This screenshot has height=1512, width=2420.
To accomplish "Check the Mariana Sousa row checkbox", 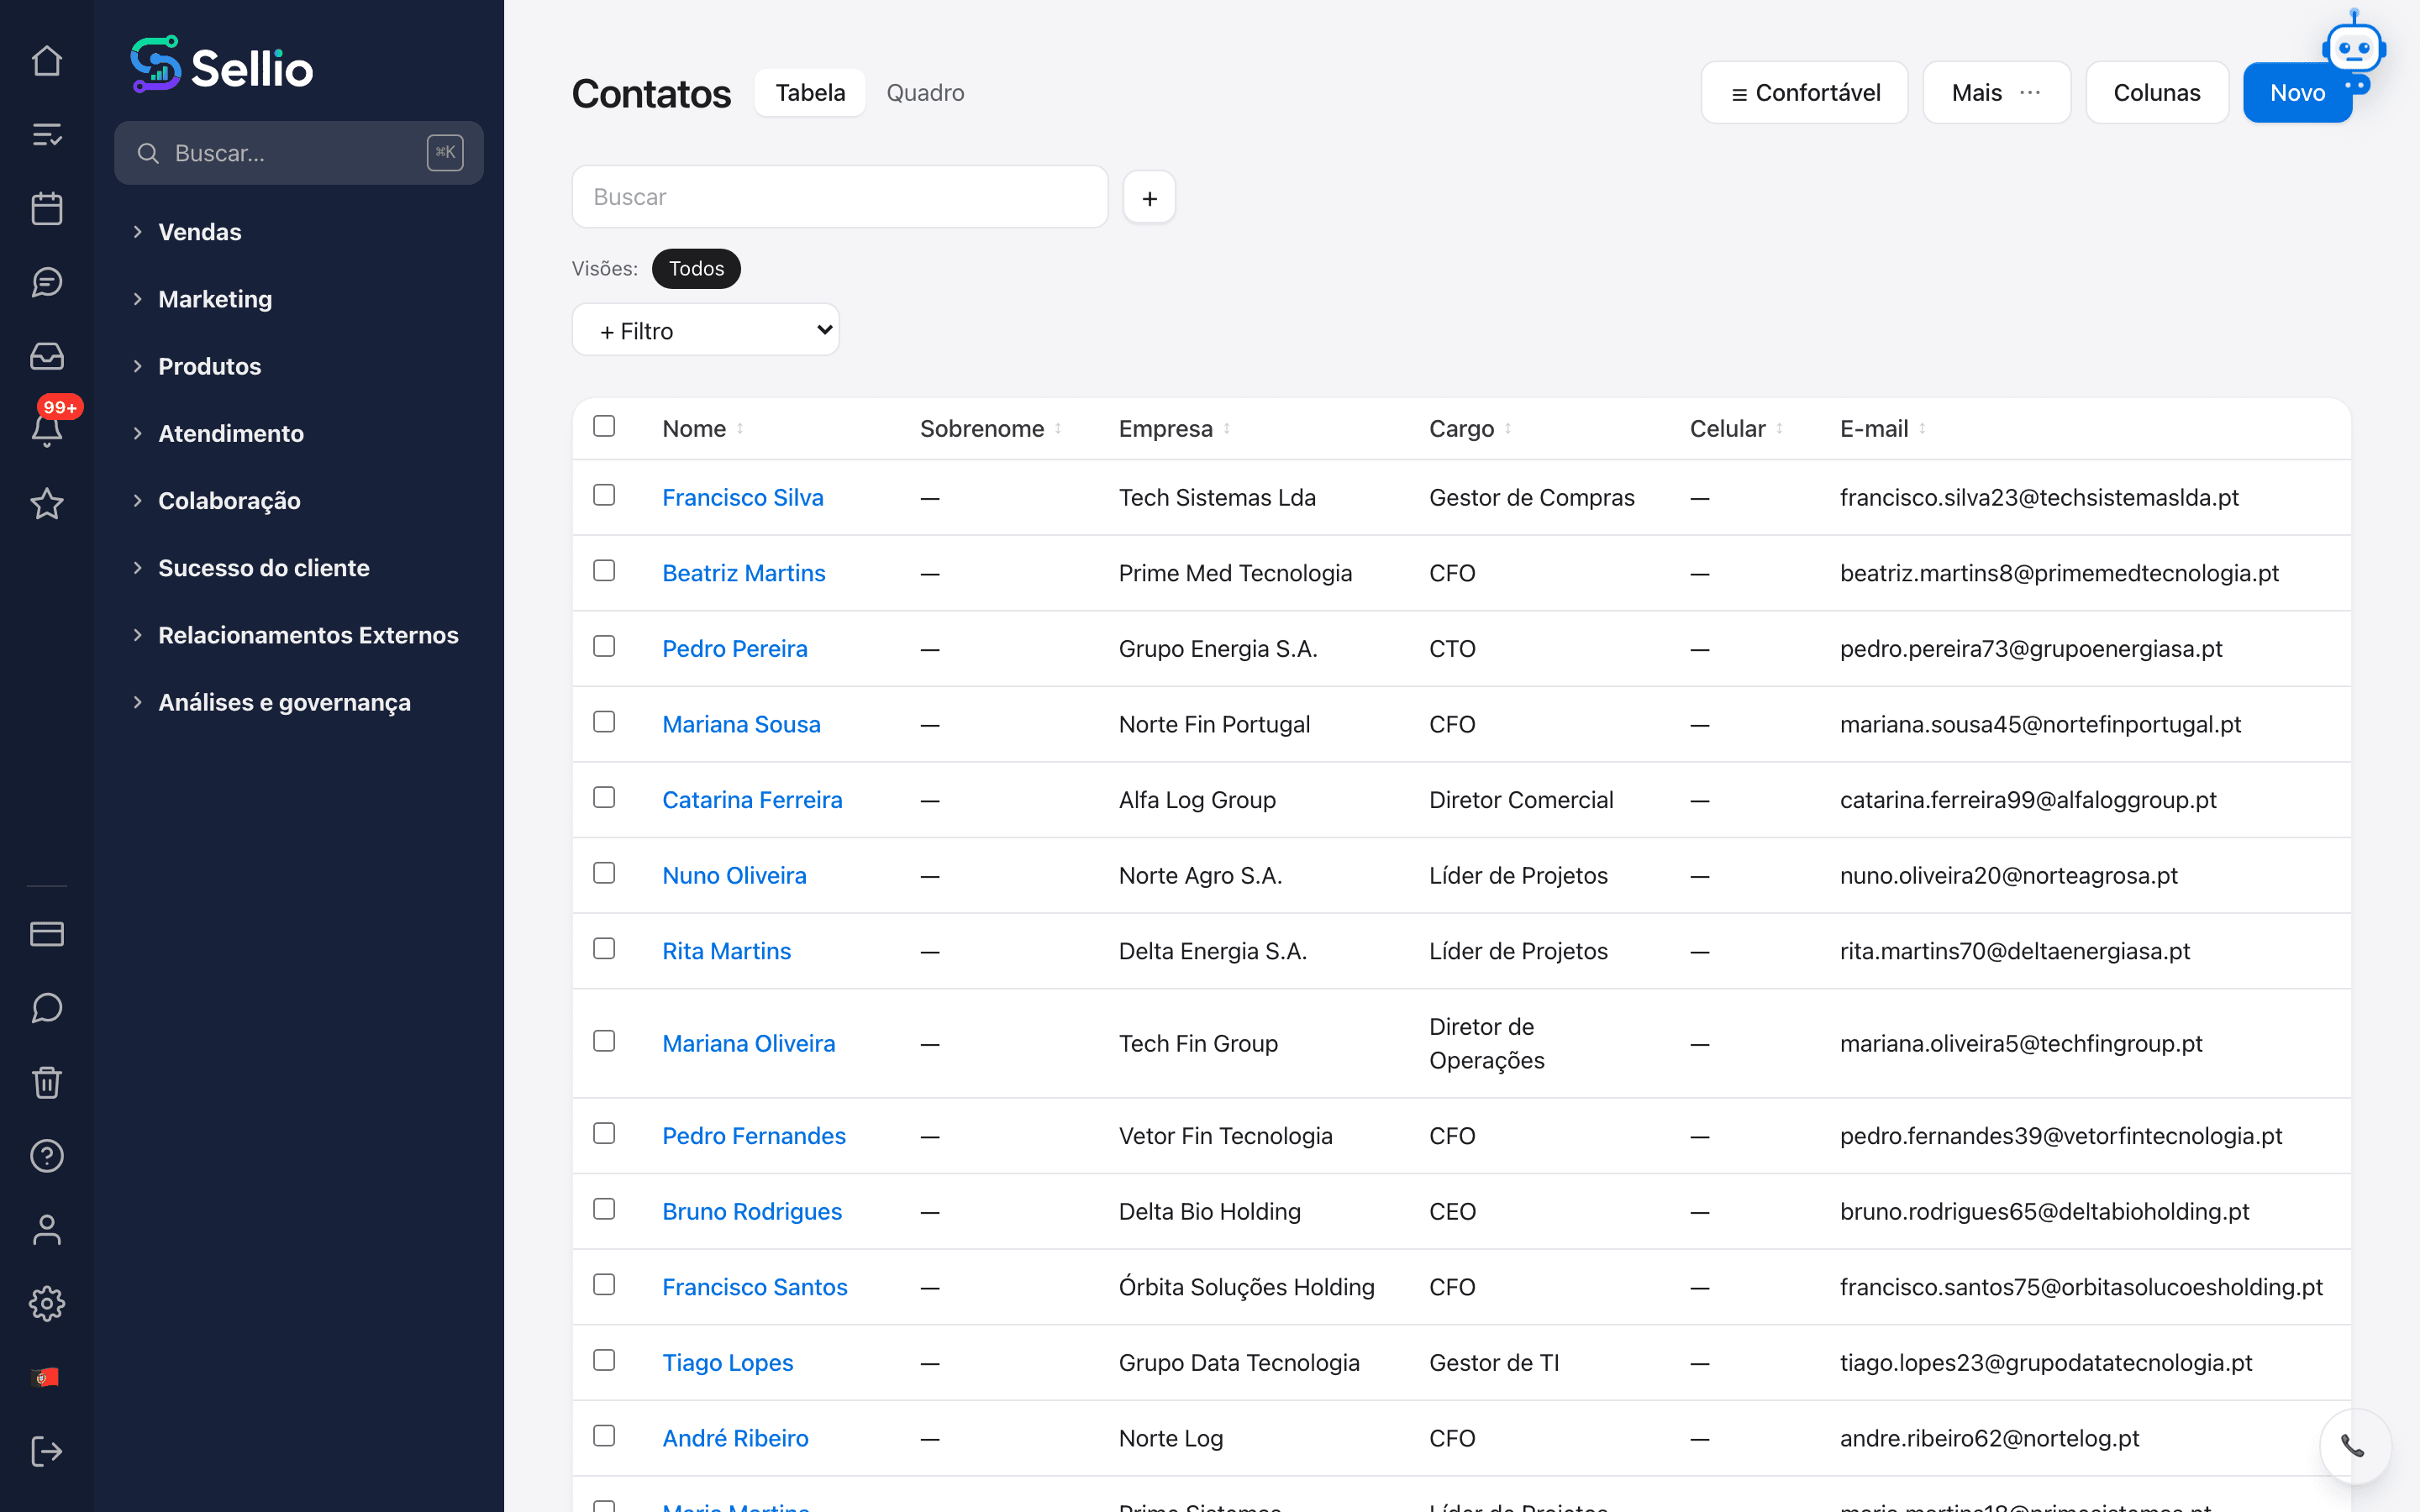I will click(604, 722).
